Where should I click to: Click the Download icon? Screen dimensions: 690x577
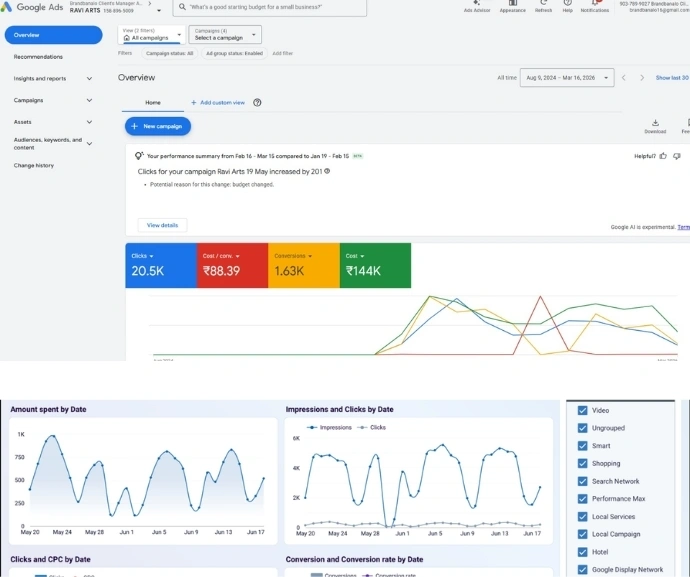[x=655, y=124]
